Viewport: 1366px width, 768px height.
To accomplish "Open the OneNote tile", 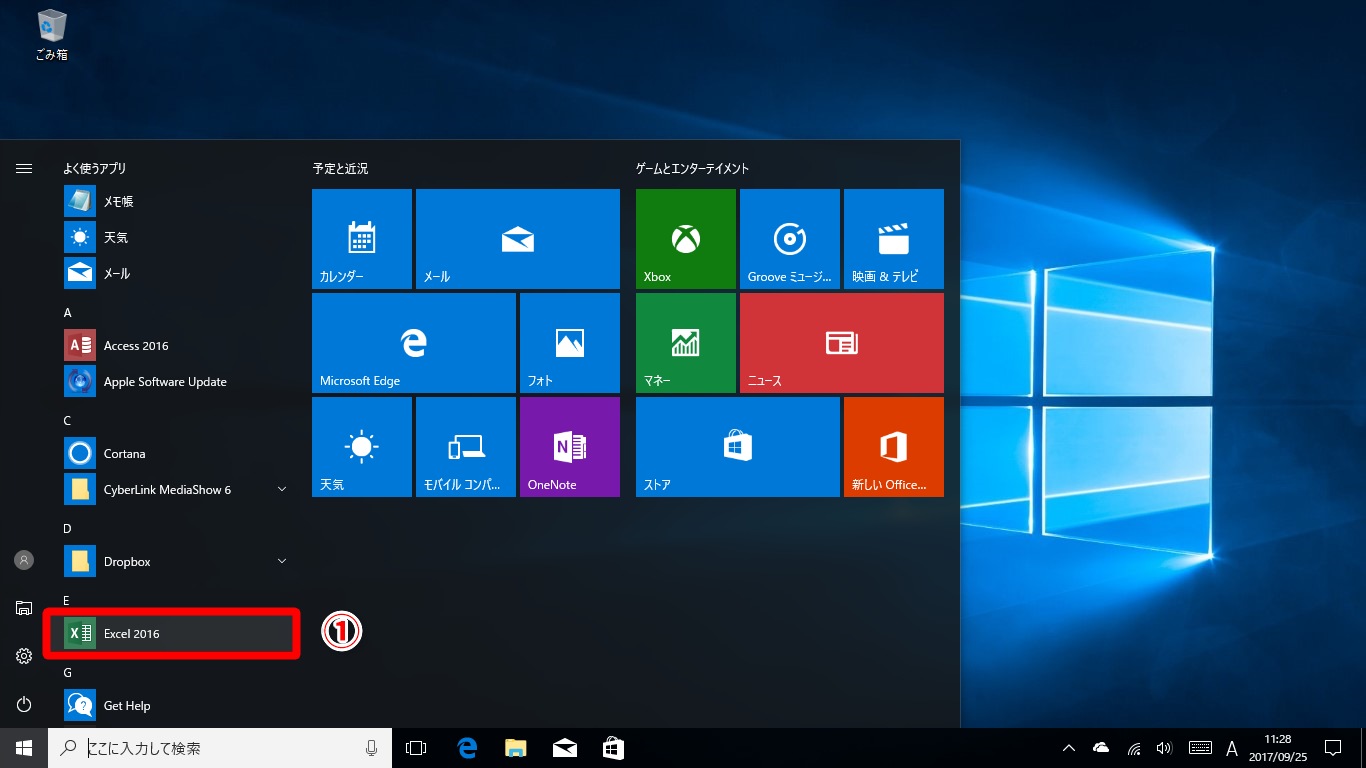I will tap(570, 447).
